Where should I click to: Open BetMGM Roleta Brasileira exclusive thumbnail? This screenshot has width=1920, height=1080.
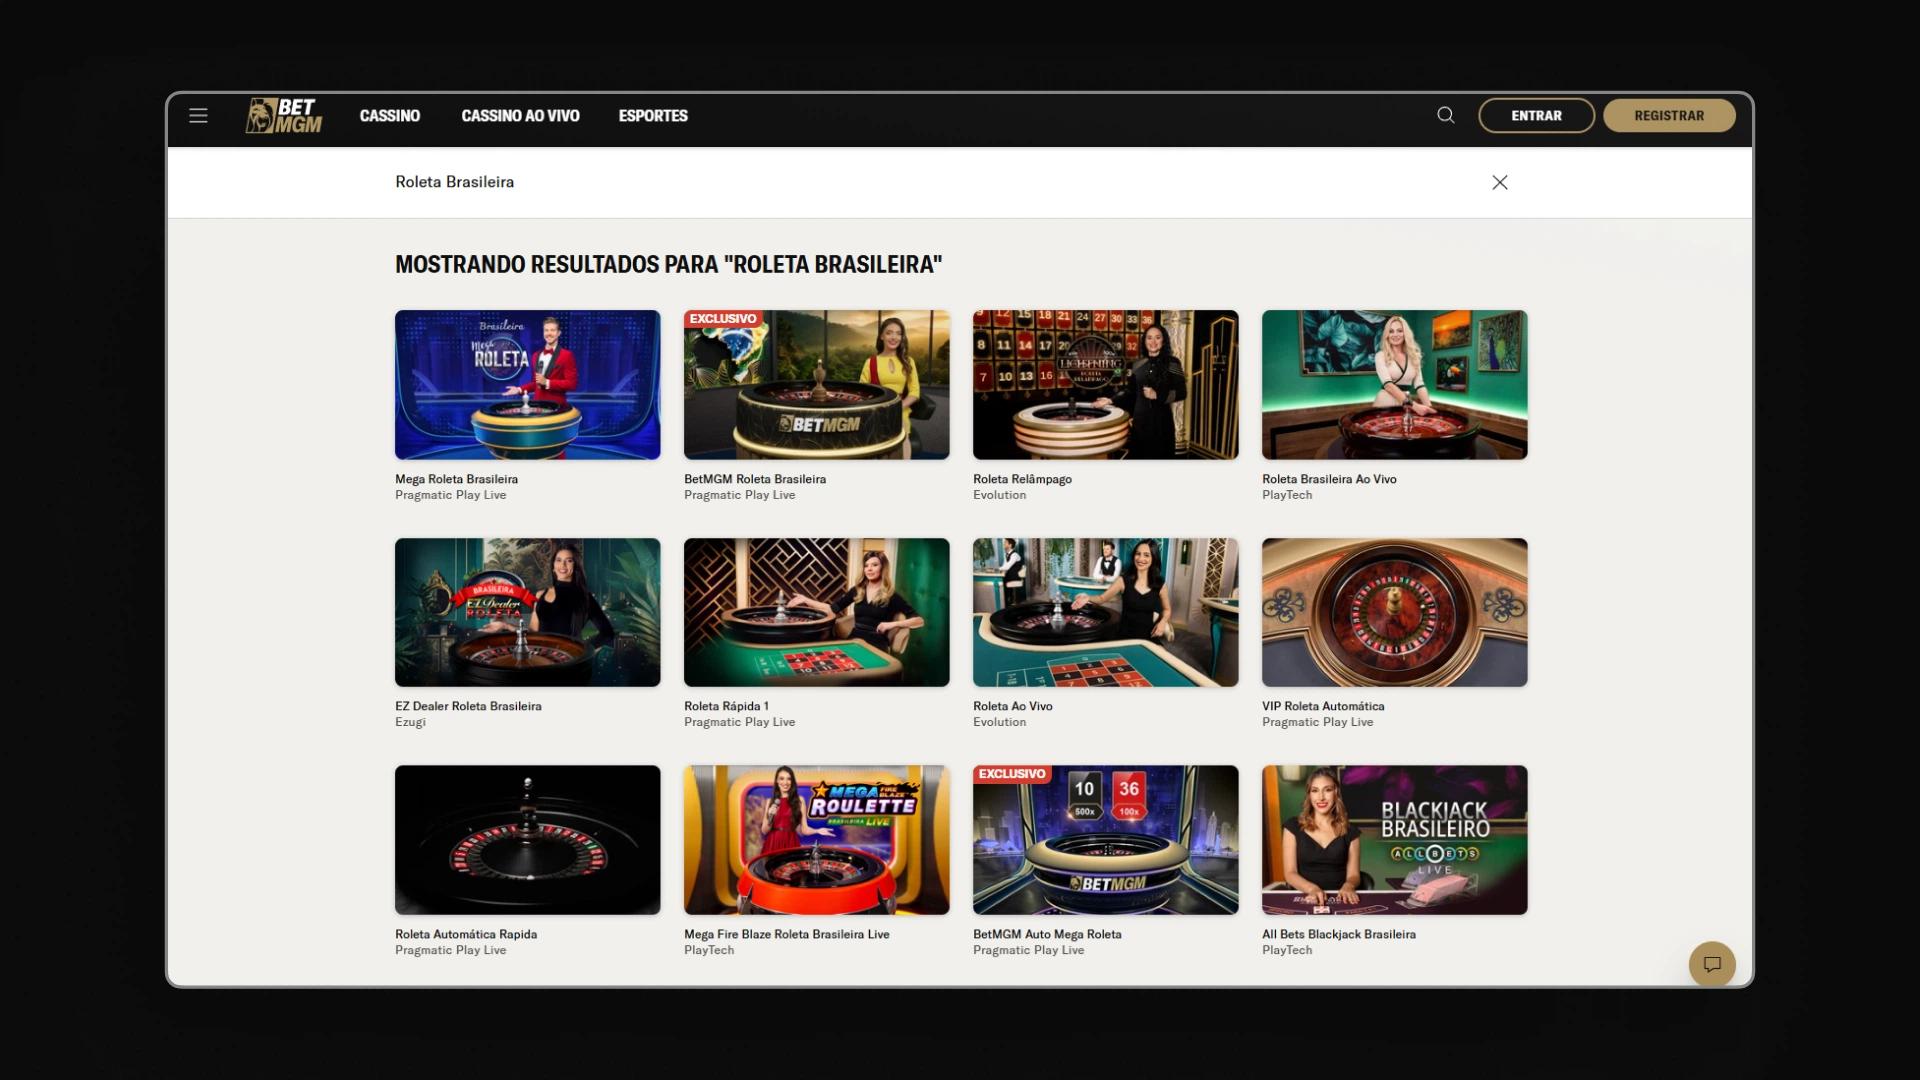click(x=816, y=385)
